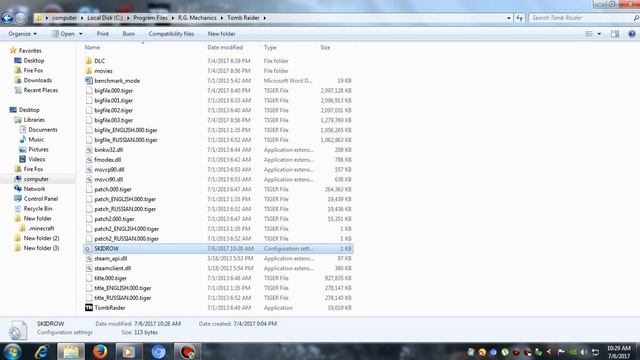This screenshot has height=360, width=640.
Task: Open the Favorites star in sidebar
Action: tap(13, 51)
